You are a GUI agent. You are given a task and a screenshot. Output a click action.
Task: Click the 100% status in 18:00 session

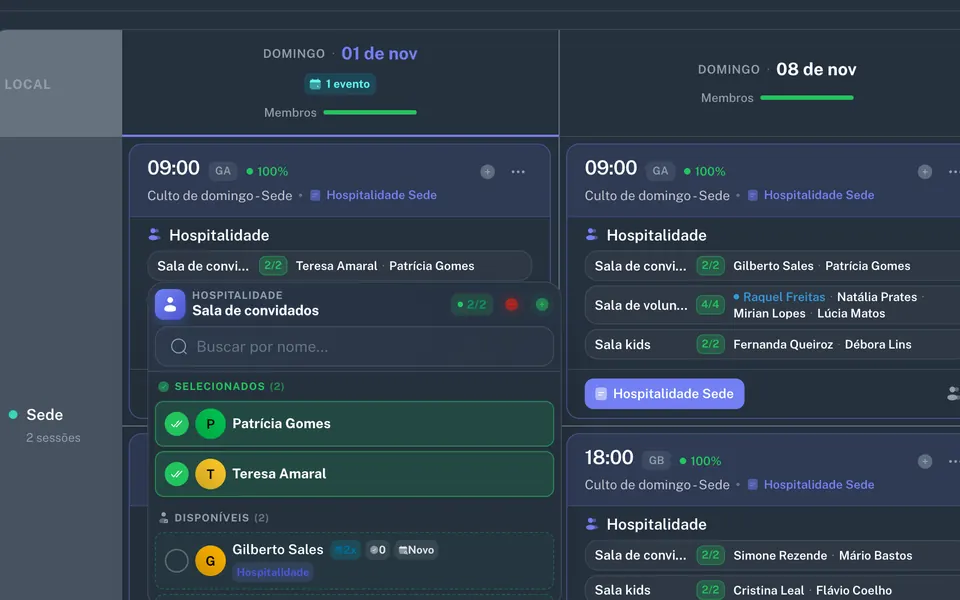[700, 461]
